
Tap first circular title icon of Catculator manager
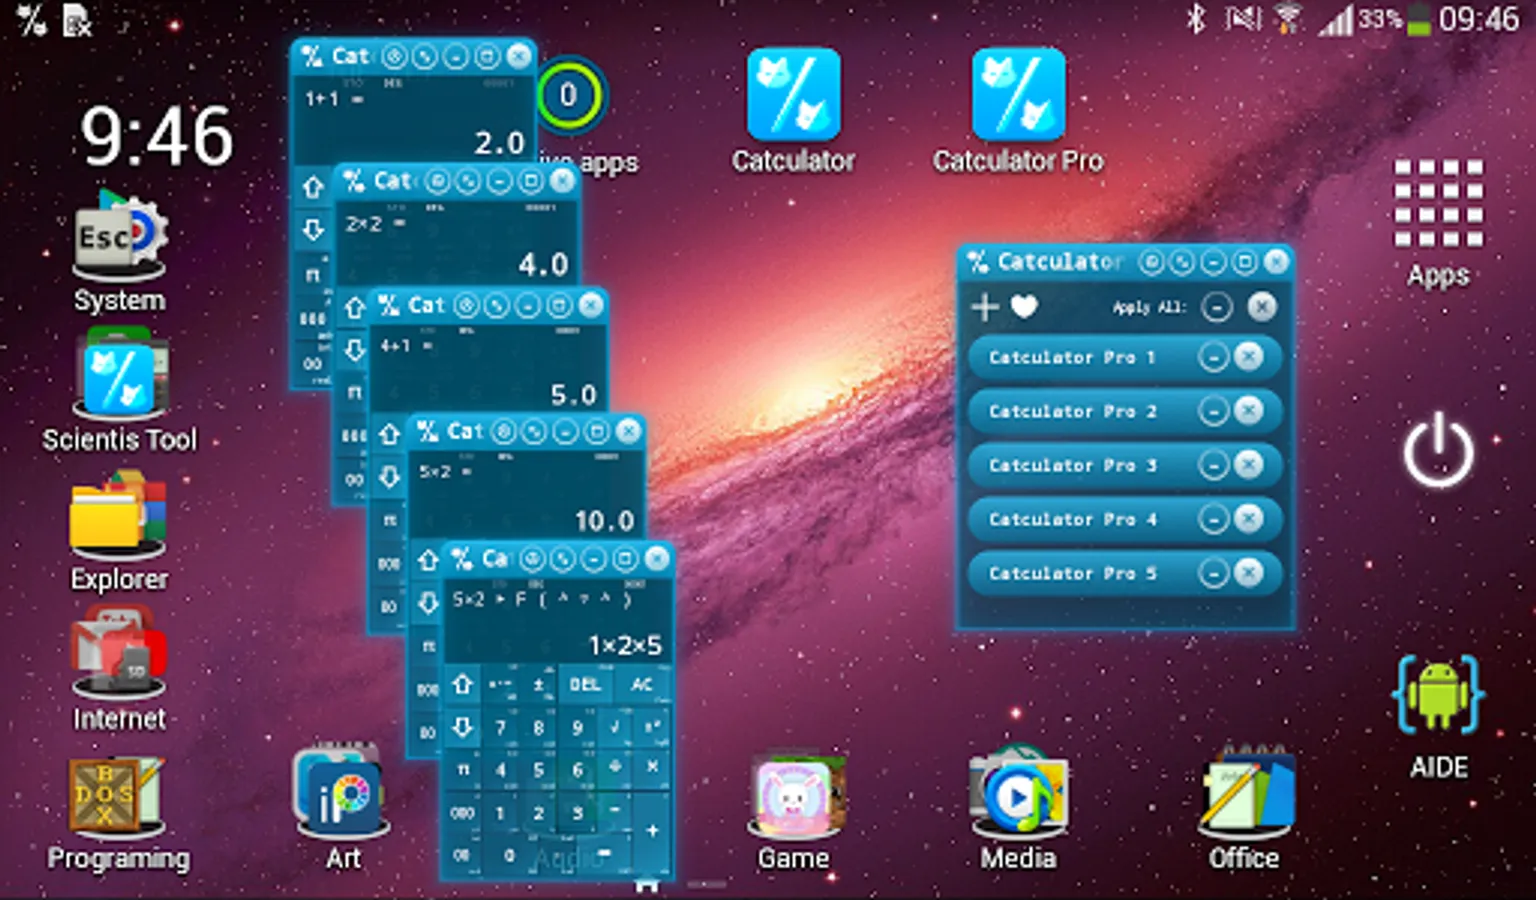1152,262
